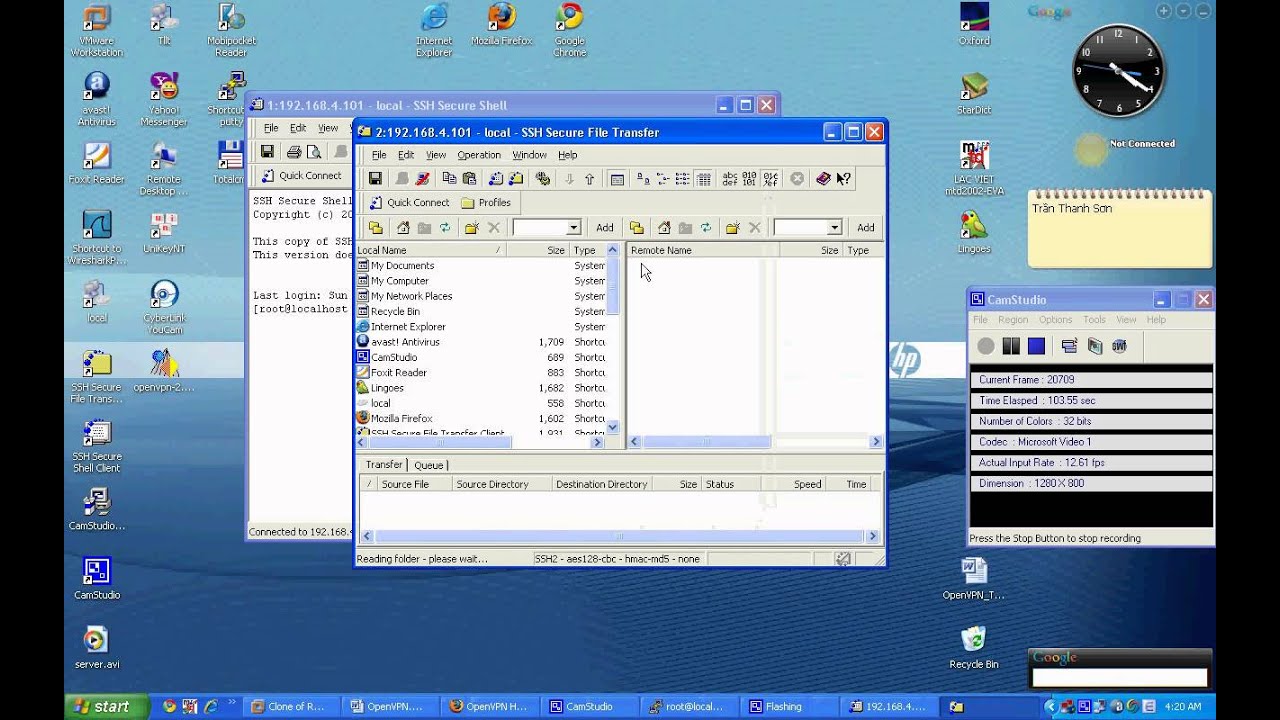Image resolution: width=1280 pixels, height=720 pixels.
Task: Open the Help menu in File Transfer
Action: click(x=567, y=155)
